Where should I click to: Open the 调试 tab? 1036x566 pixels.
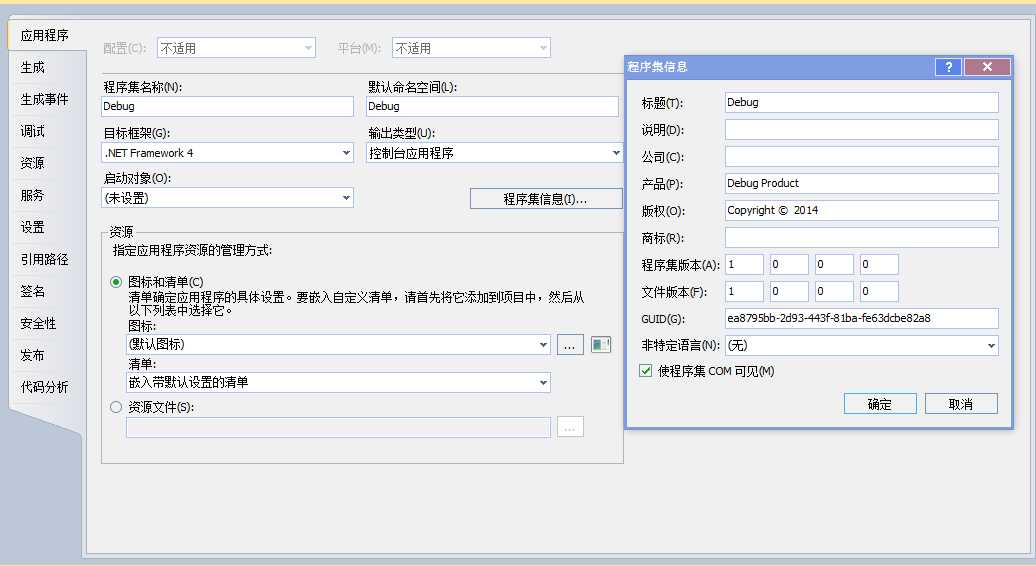point(32,131)
